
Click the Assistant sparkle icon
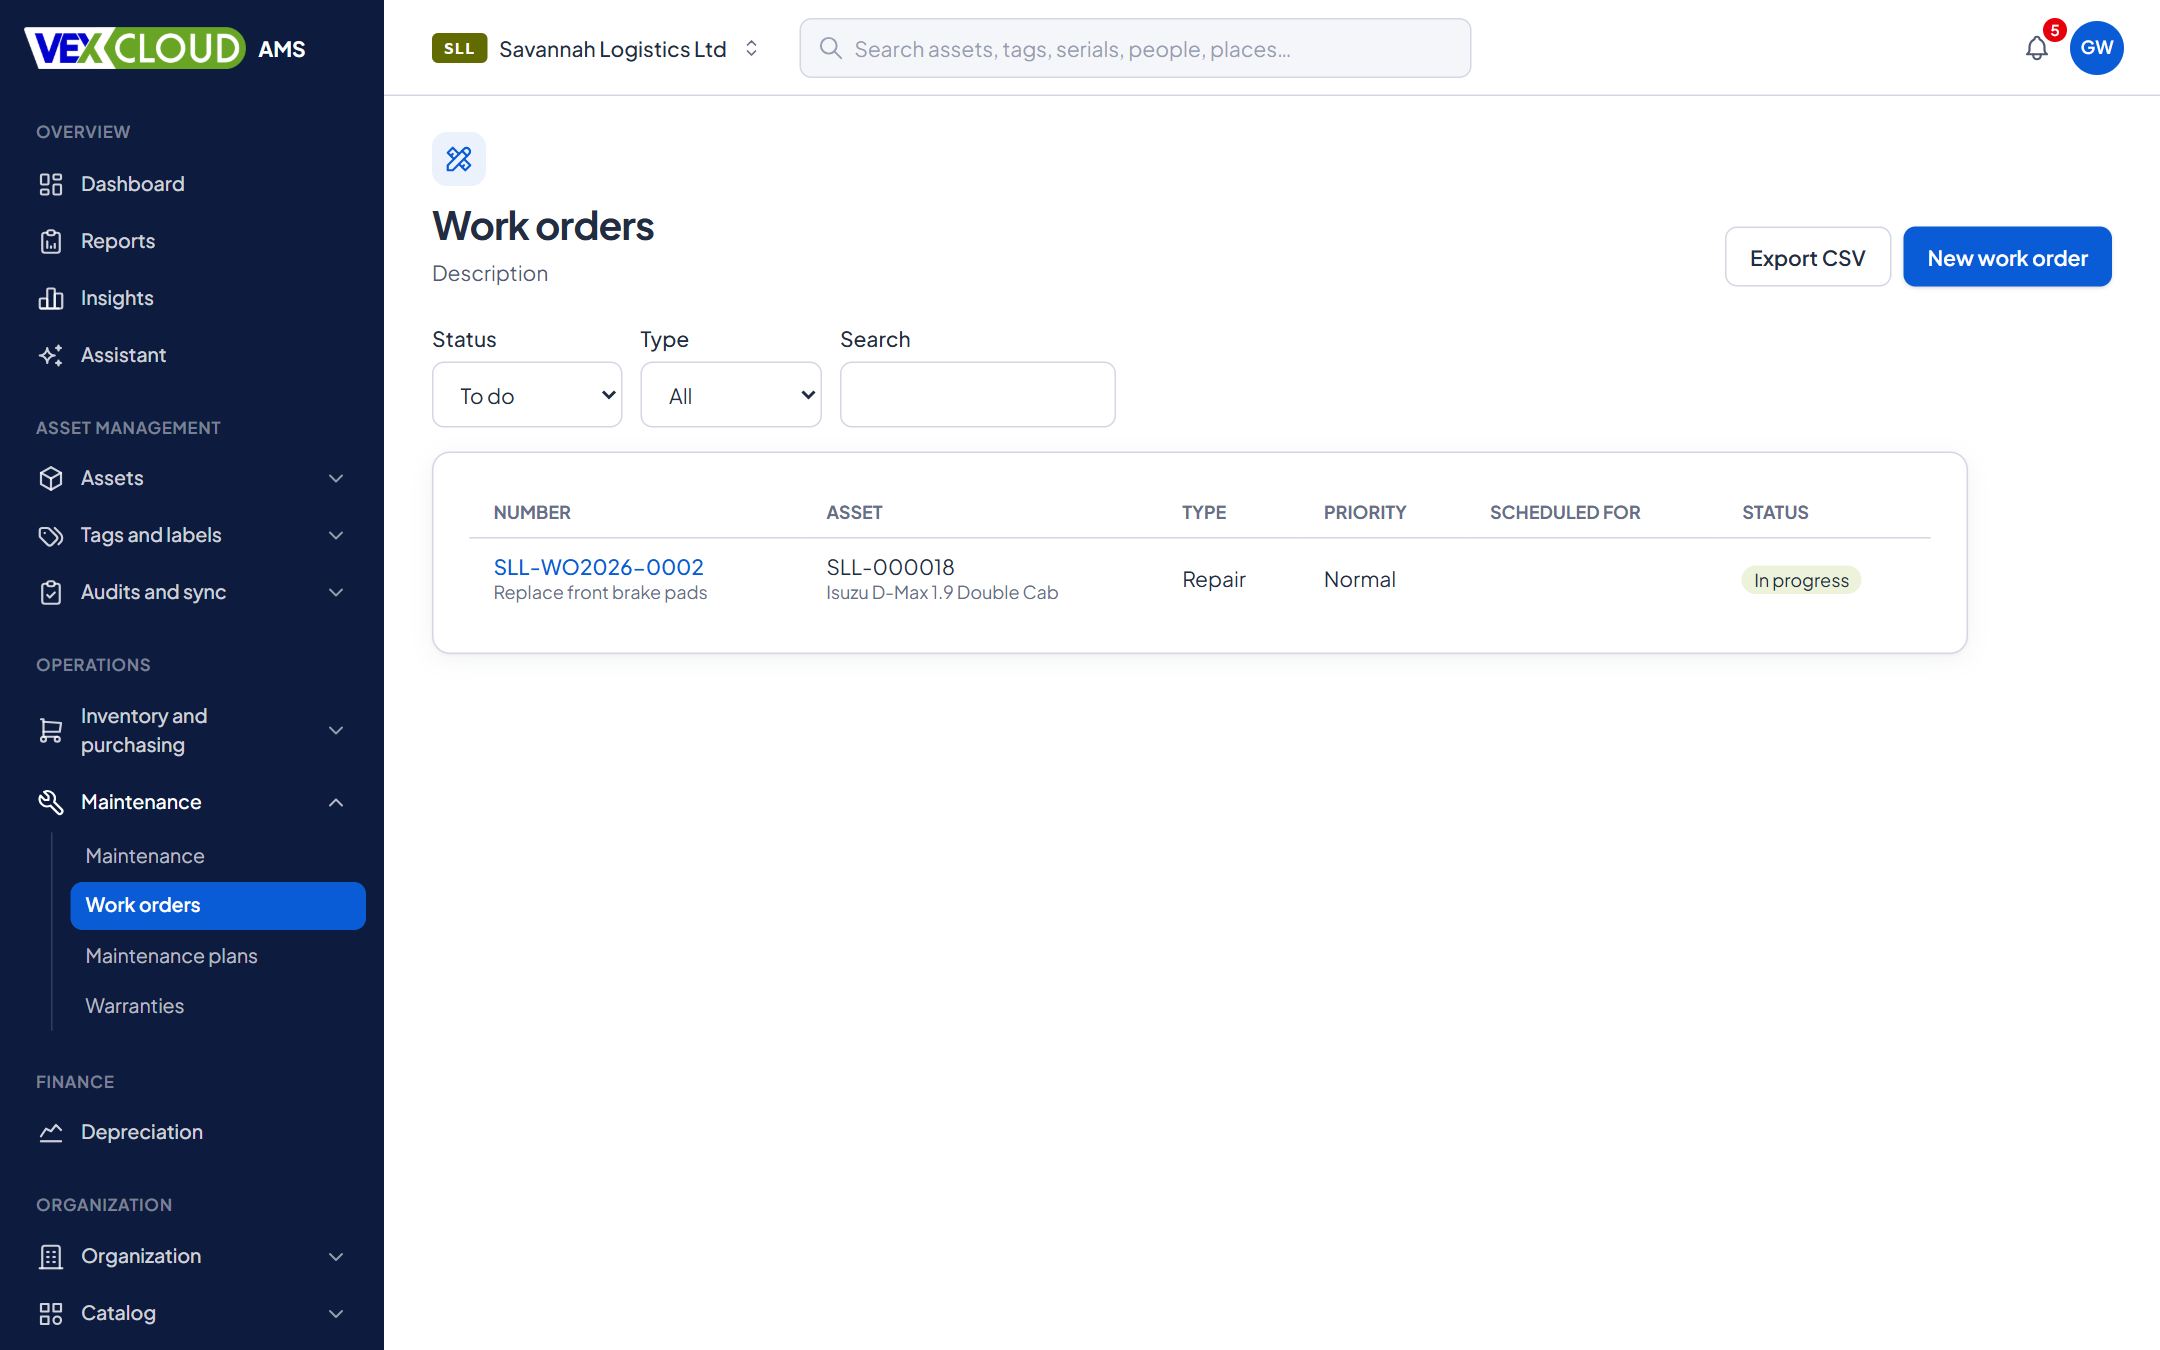coord(51,355)
